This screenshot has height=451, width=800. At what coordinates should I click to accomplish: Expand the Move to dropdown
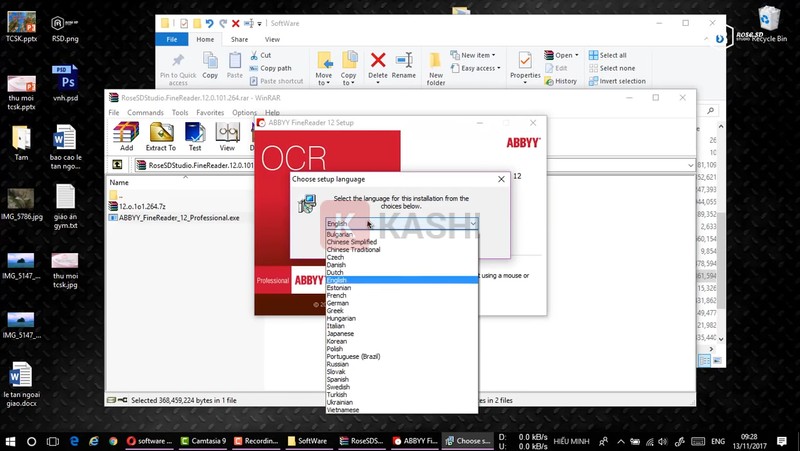[324, 80]
